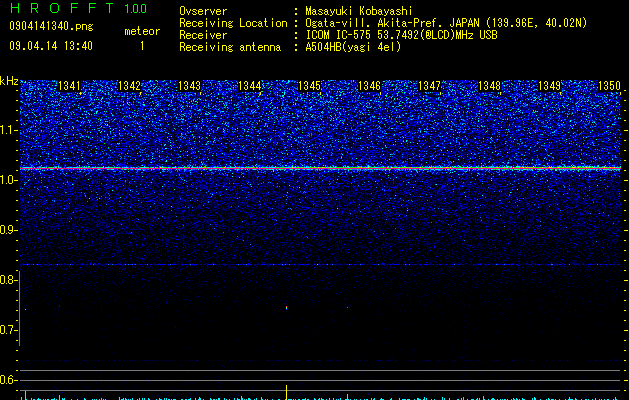
Task: Select the filename 0904141340.png
Action: 51,26
